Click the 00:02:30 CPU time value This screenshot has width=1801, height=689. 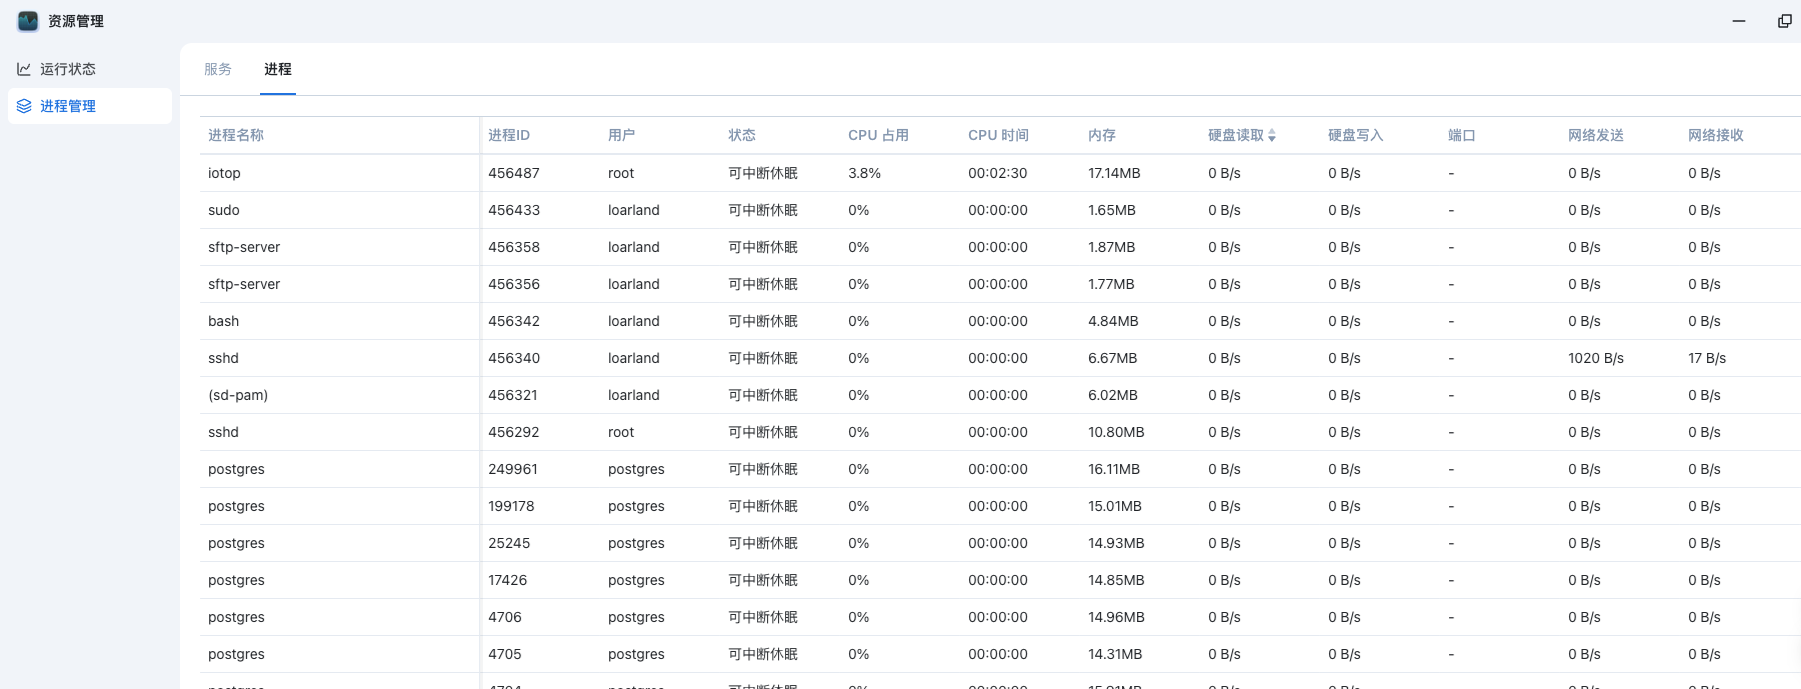998,173
